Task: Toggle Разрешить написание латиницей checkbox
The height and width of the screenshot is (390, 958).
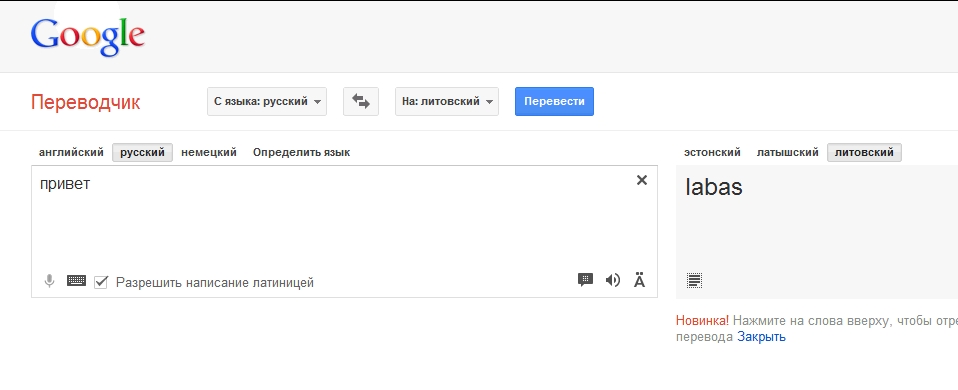Action: [x=101, y=282]
